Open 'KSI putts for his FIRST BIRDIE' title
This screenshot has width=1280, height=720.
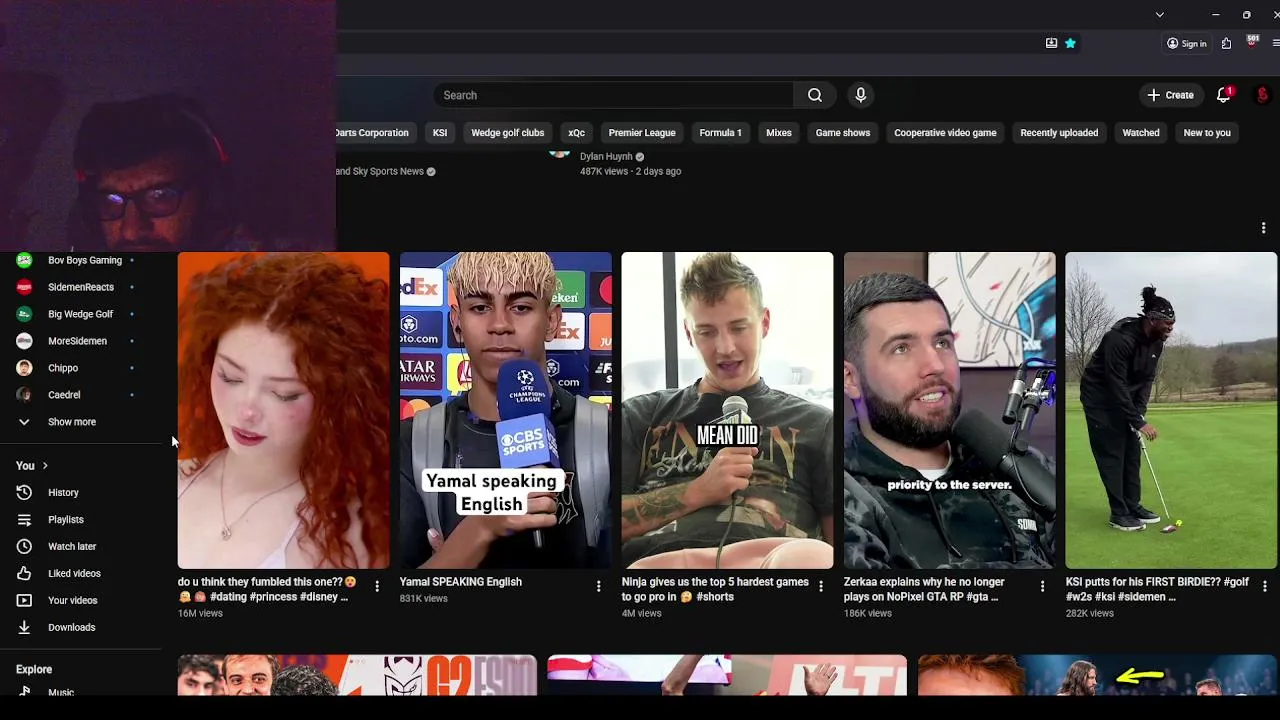pos(1157,589)
